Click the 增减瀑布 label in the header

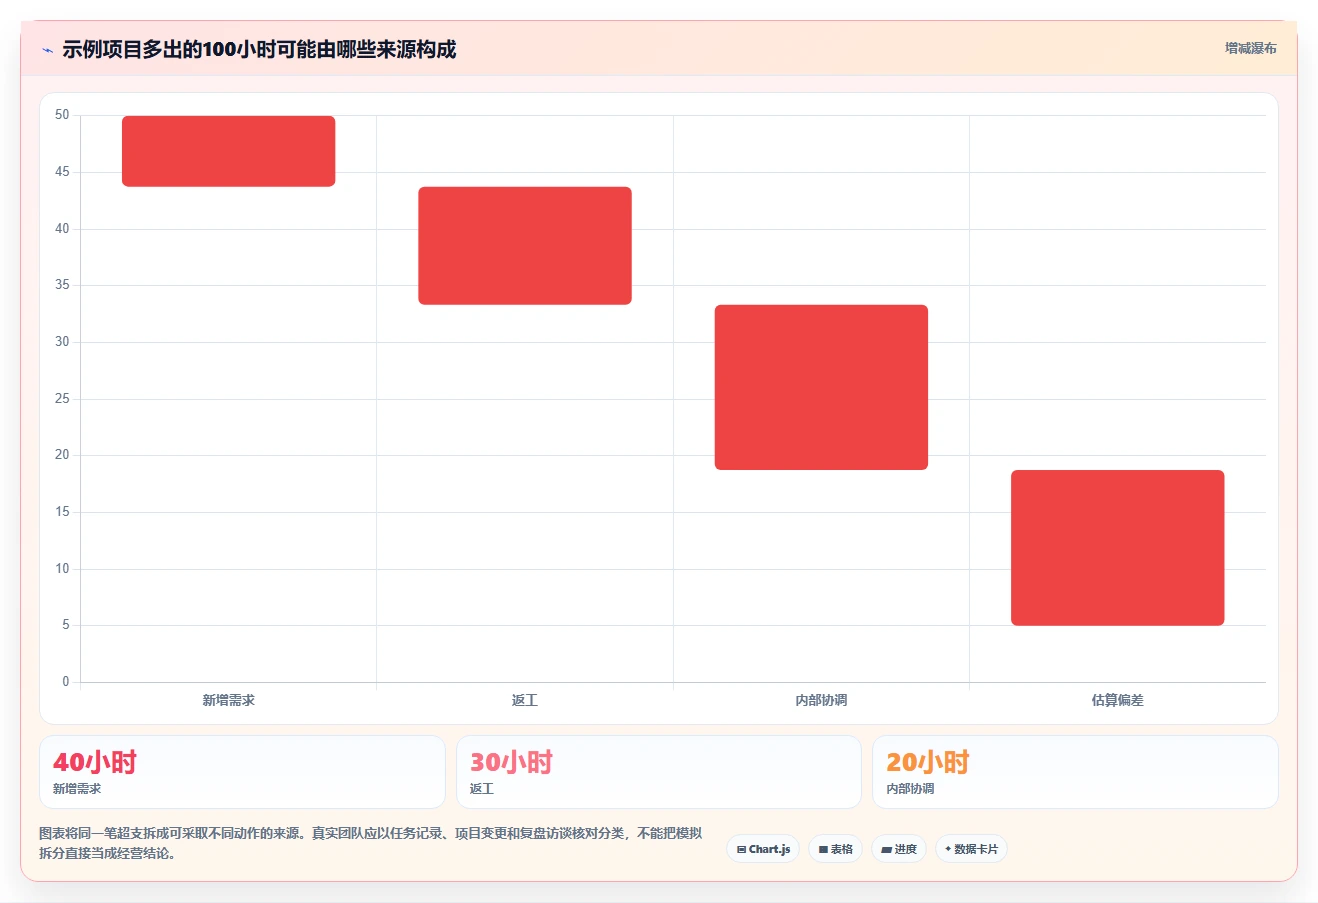1251,48
